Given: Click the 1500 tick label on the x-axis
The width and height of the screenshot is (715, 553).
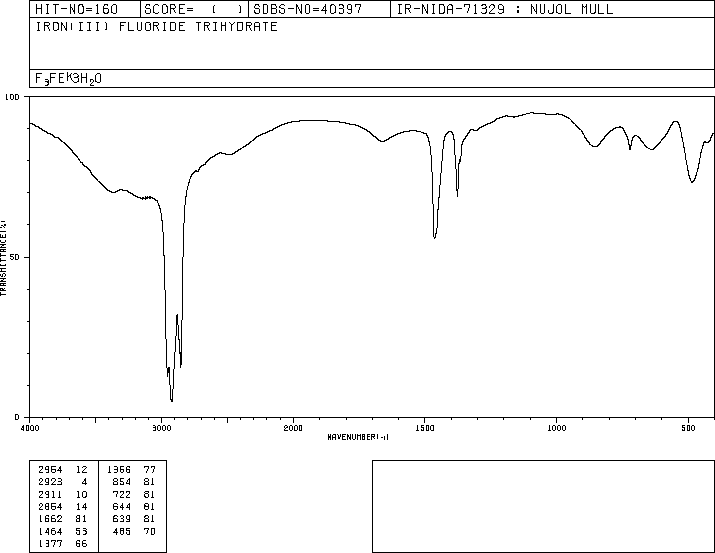Looking at the screenshot, I should tap(425, 428).
